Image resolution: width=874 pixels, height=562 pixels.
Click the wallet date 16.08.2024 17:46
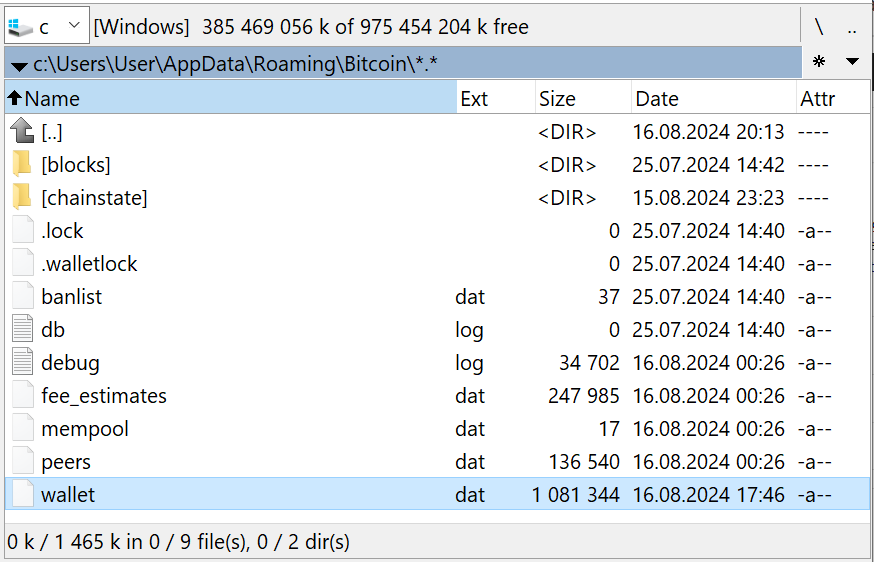(x=708, y=495)
